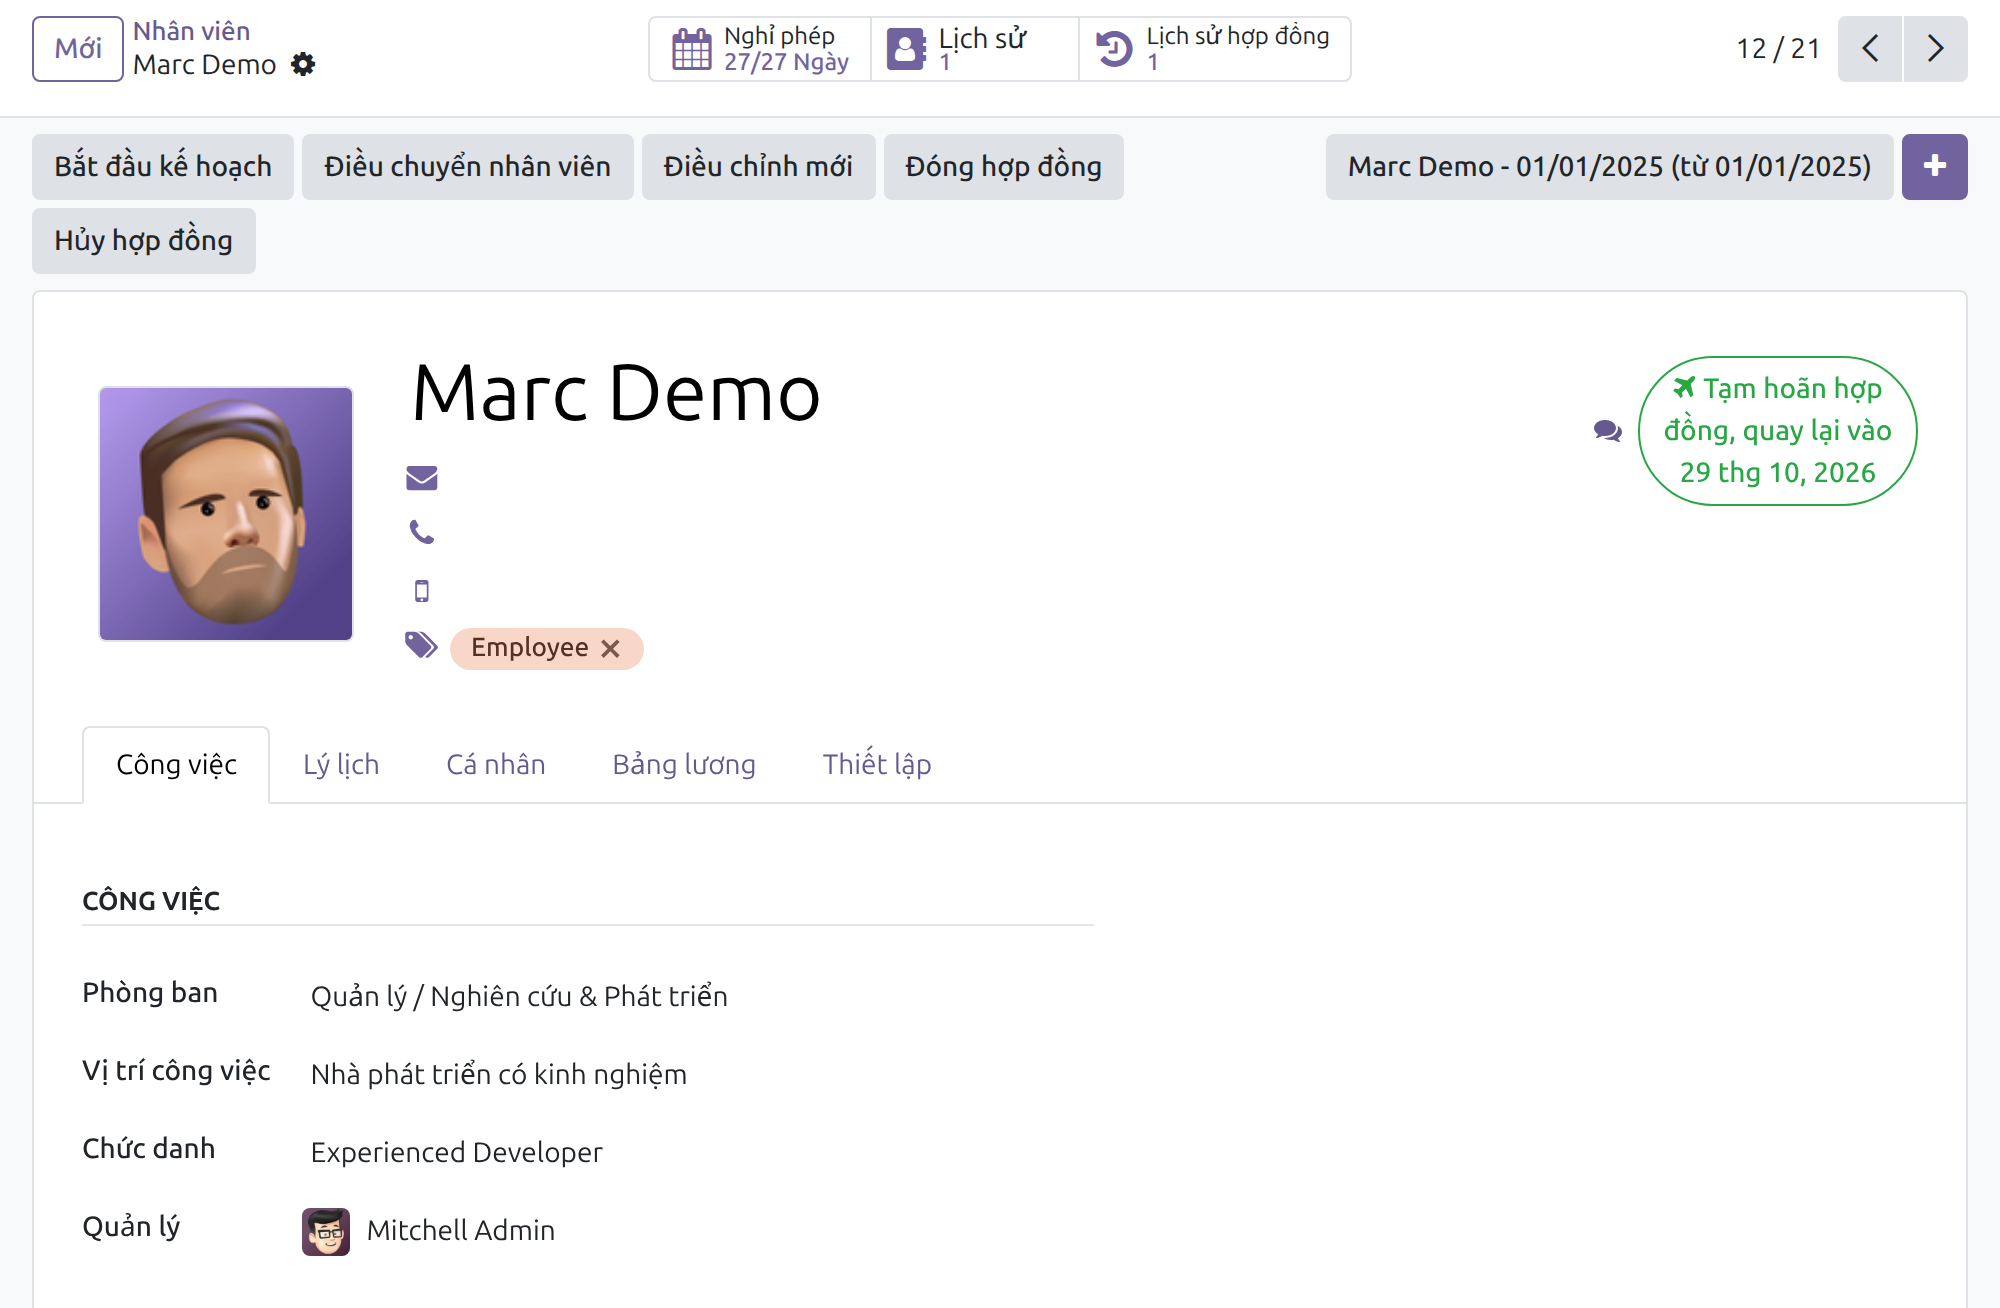Click the envelope email icon field
The image size is (2000, 1308).
(x=422, y=478)
